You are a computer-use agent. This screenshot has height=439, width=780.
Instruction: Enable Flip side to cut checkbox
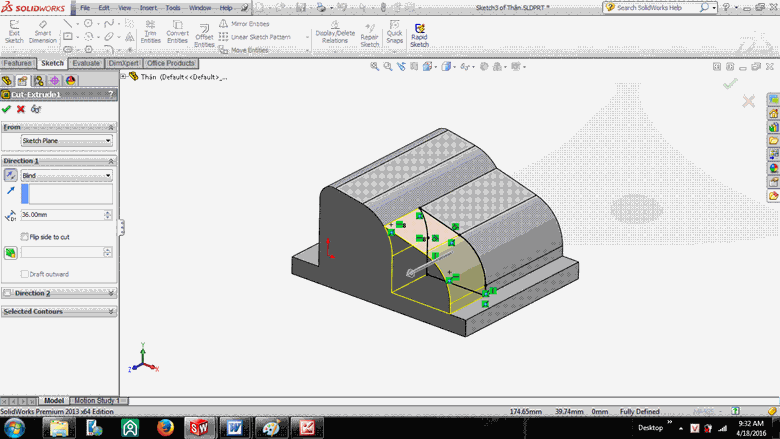click(25, 237)
